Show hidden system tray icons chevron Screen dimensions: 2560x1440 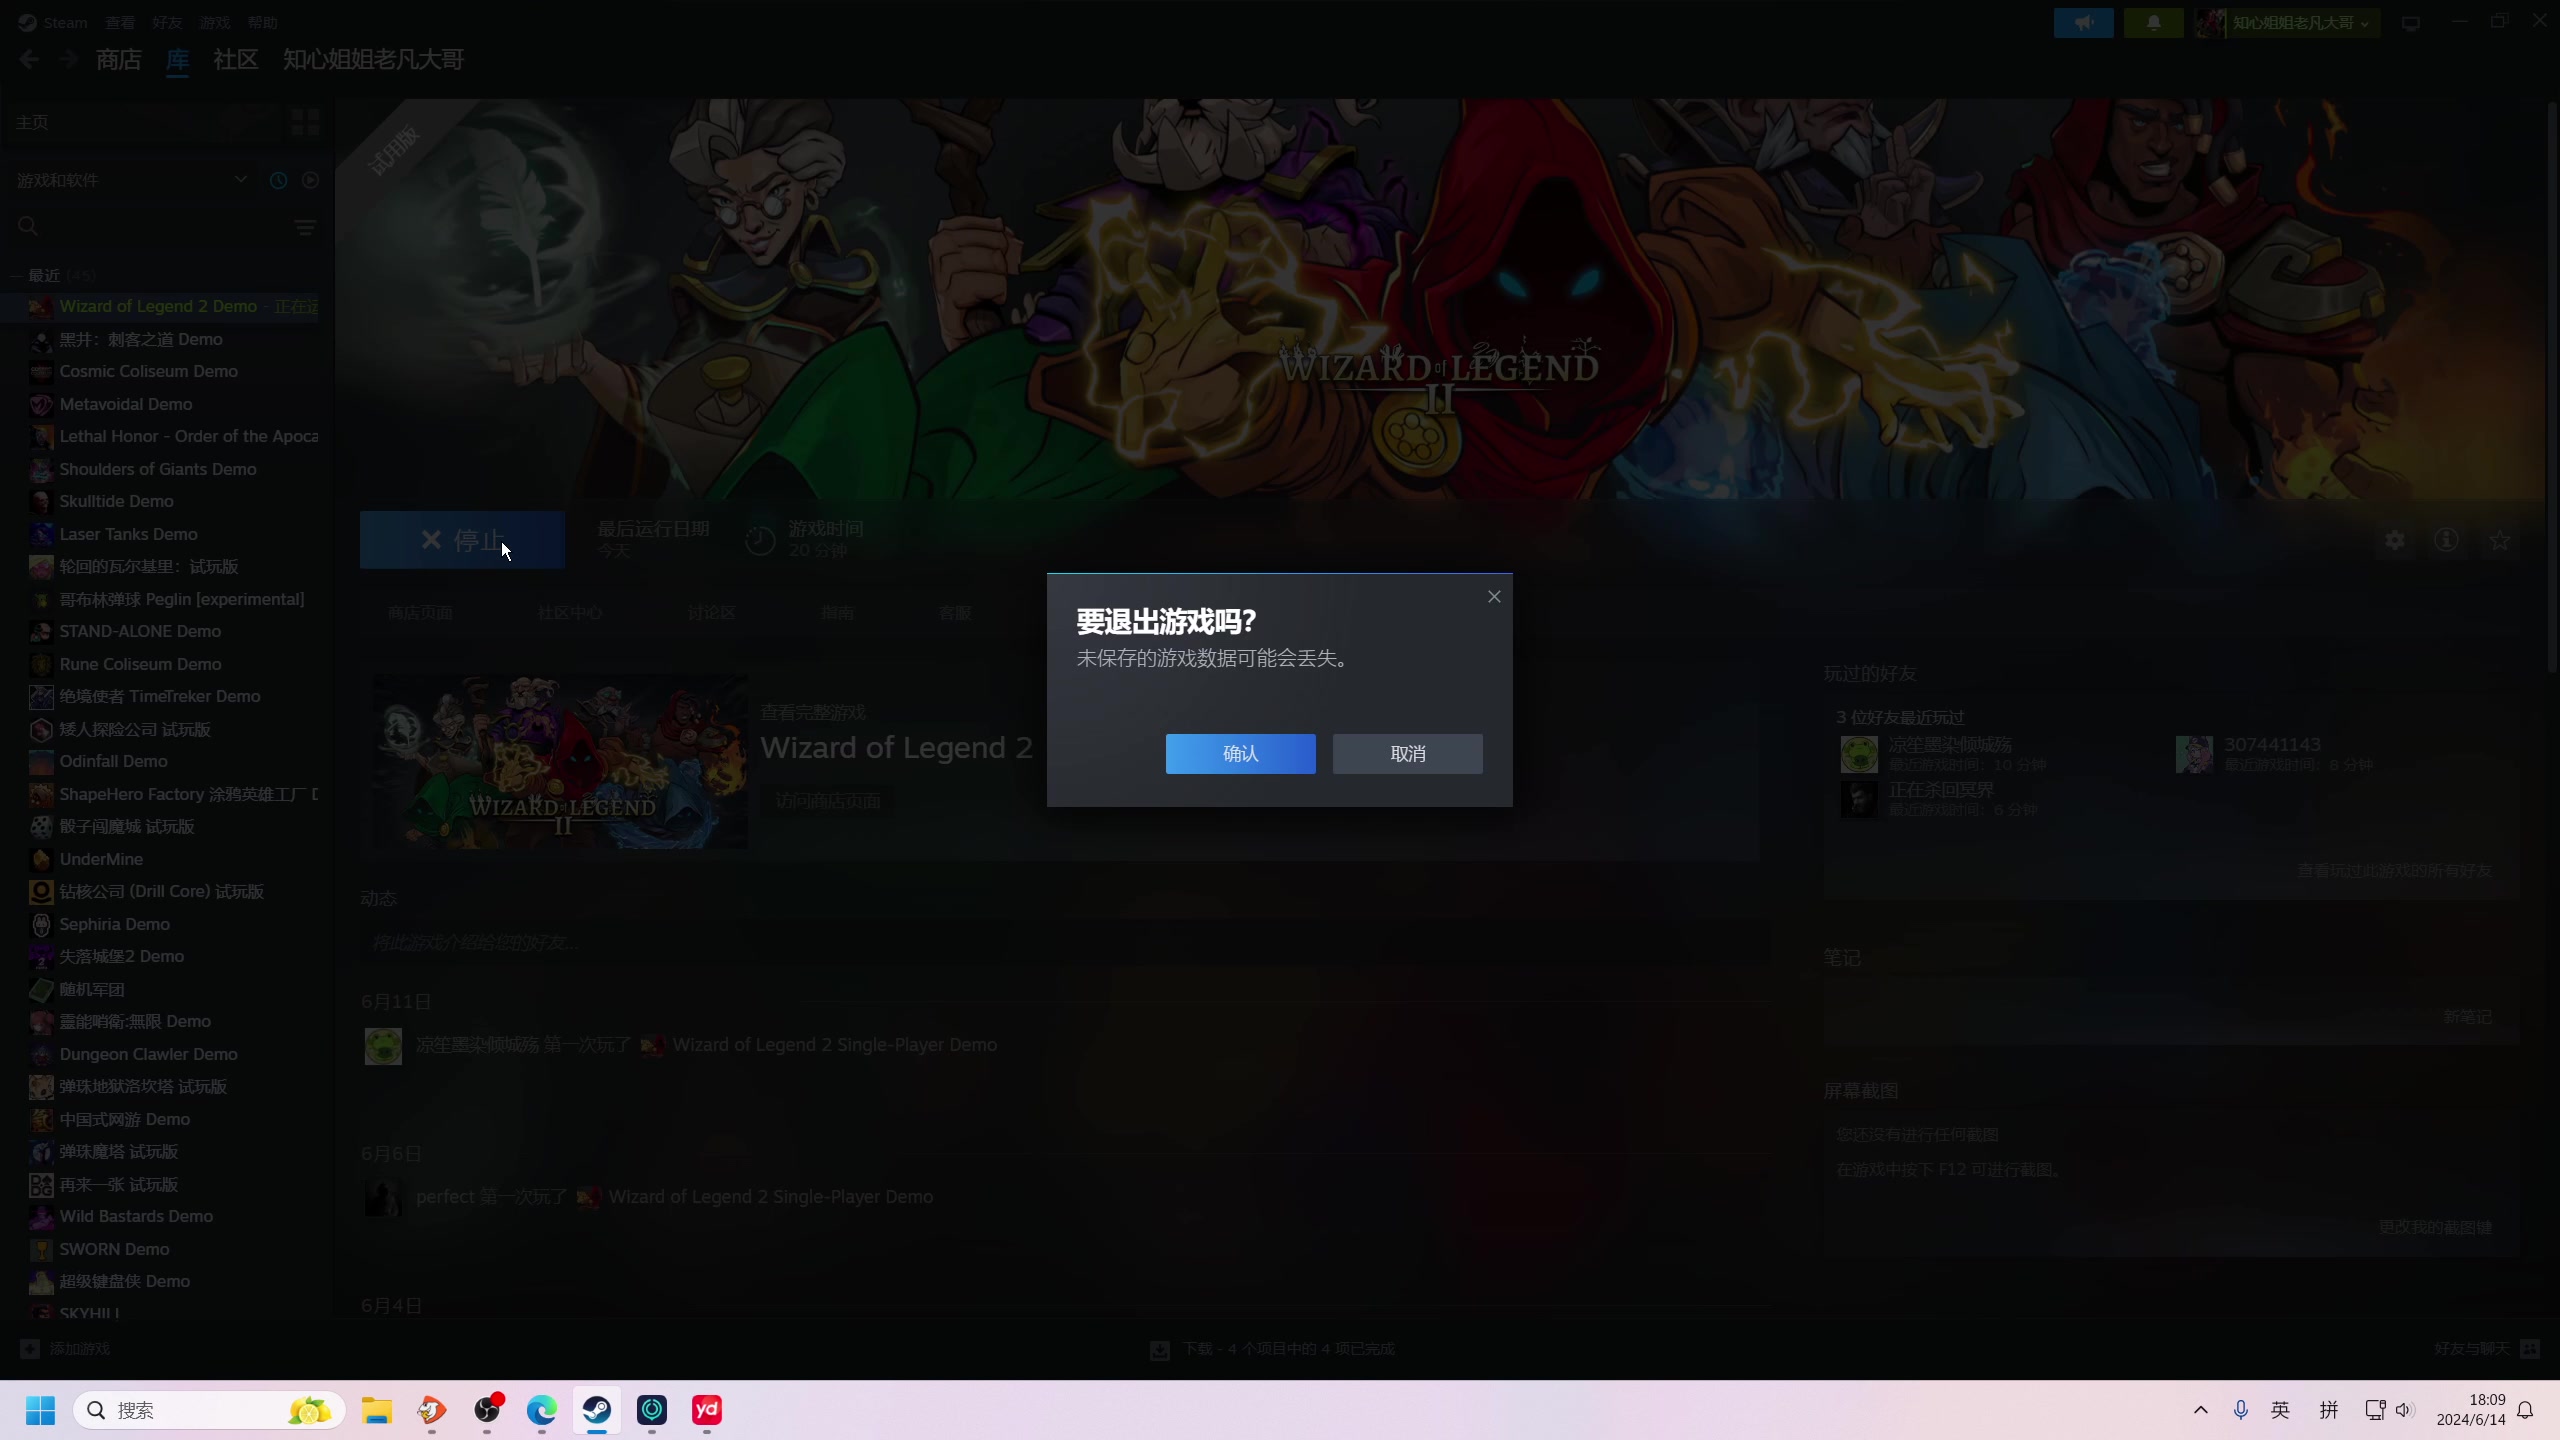2201,1410
